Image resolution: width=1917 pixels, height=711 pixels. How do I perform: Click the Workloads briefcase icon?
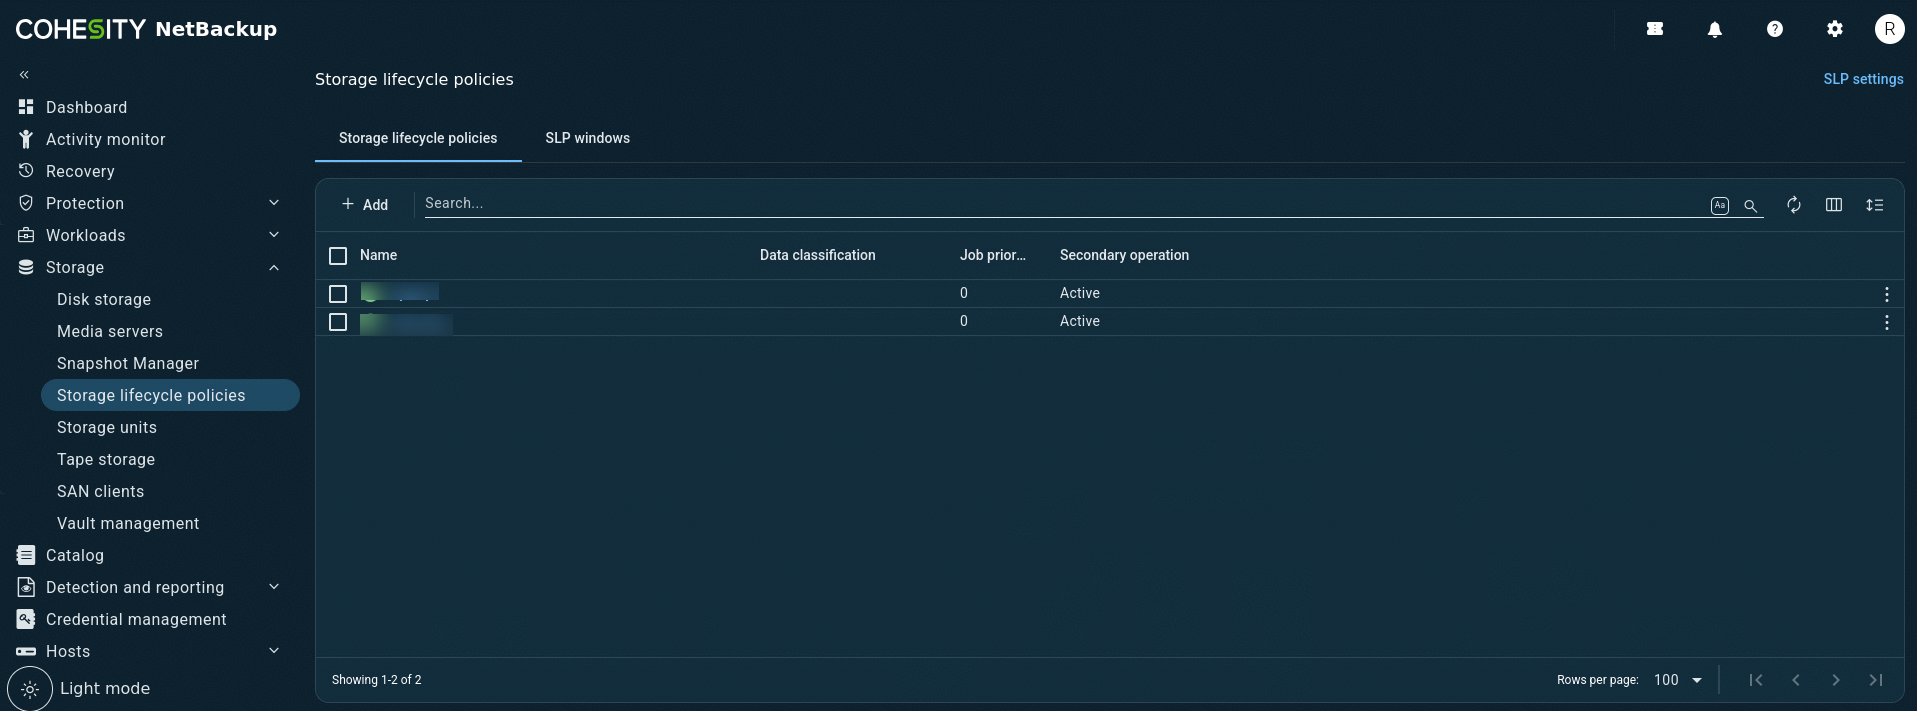click(x=26, y=235)
